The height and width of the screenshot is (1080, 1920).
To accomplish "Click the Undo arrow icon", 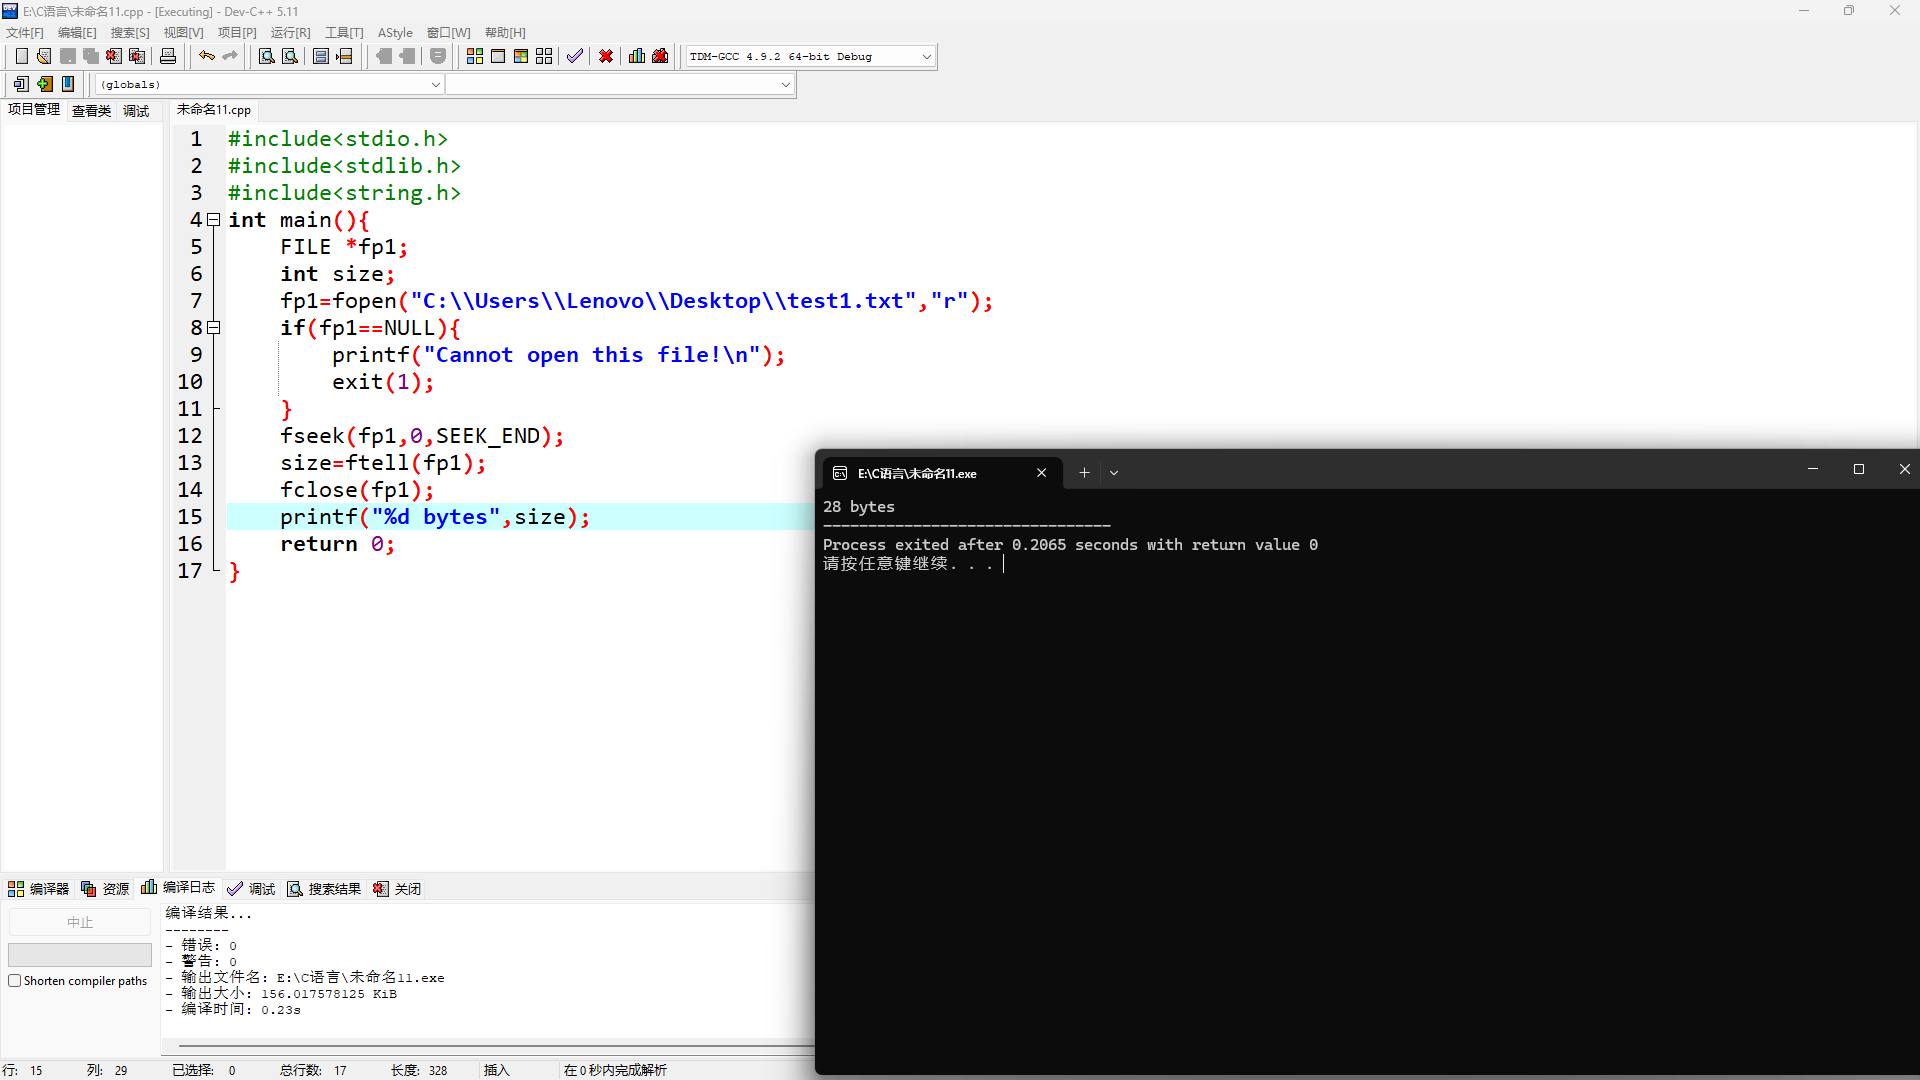I will click(x=207, y=56).
